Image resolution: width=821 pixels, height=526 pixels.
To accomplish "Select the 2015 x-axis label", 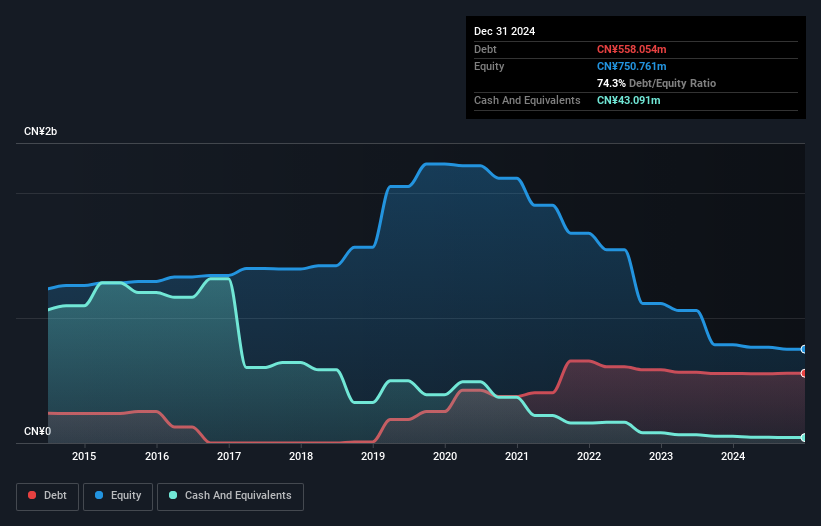I will (84, 456).
